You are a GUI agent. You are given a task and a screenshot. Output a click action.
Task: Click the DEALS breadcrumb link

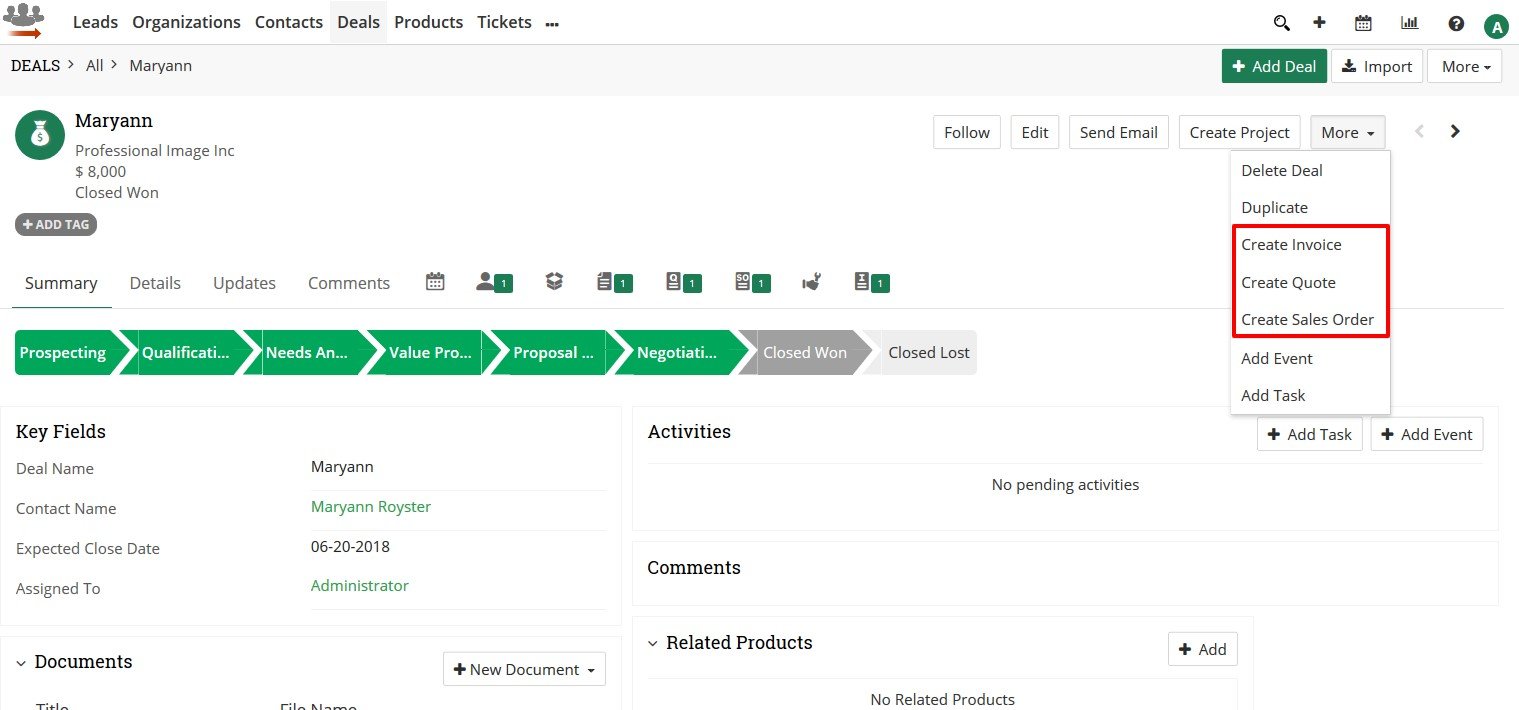(x=35, y=65)
